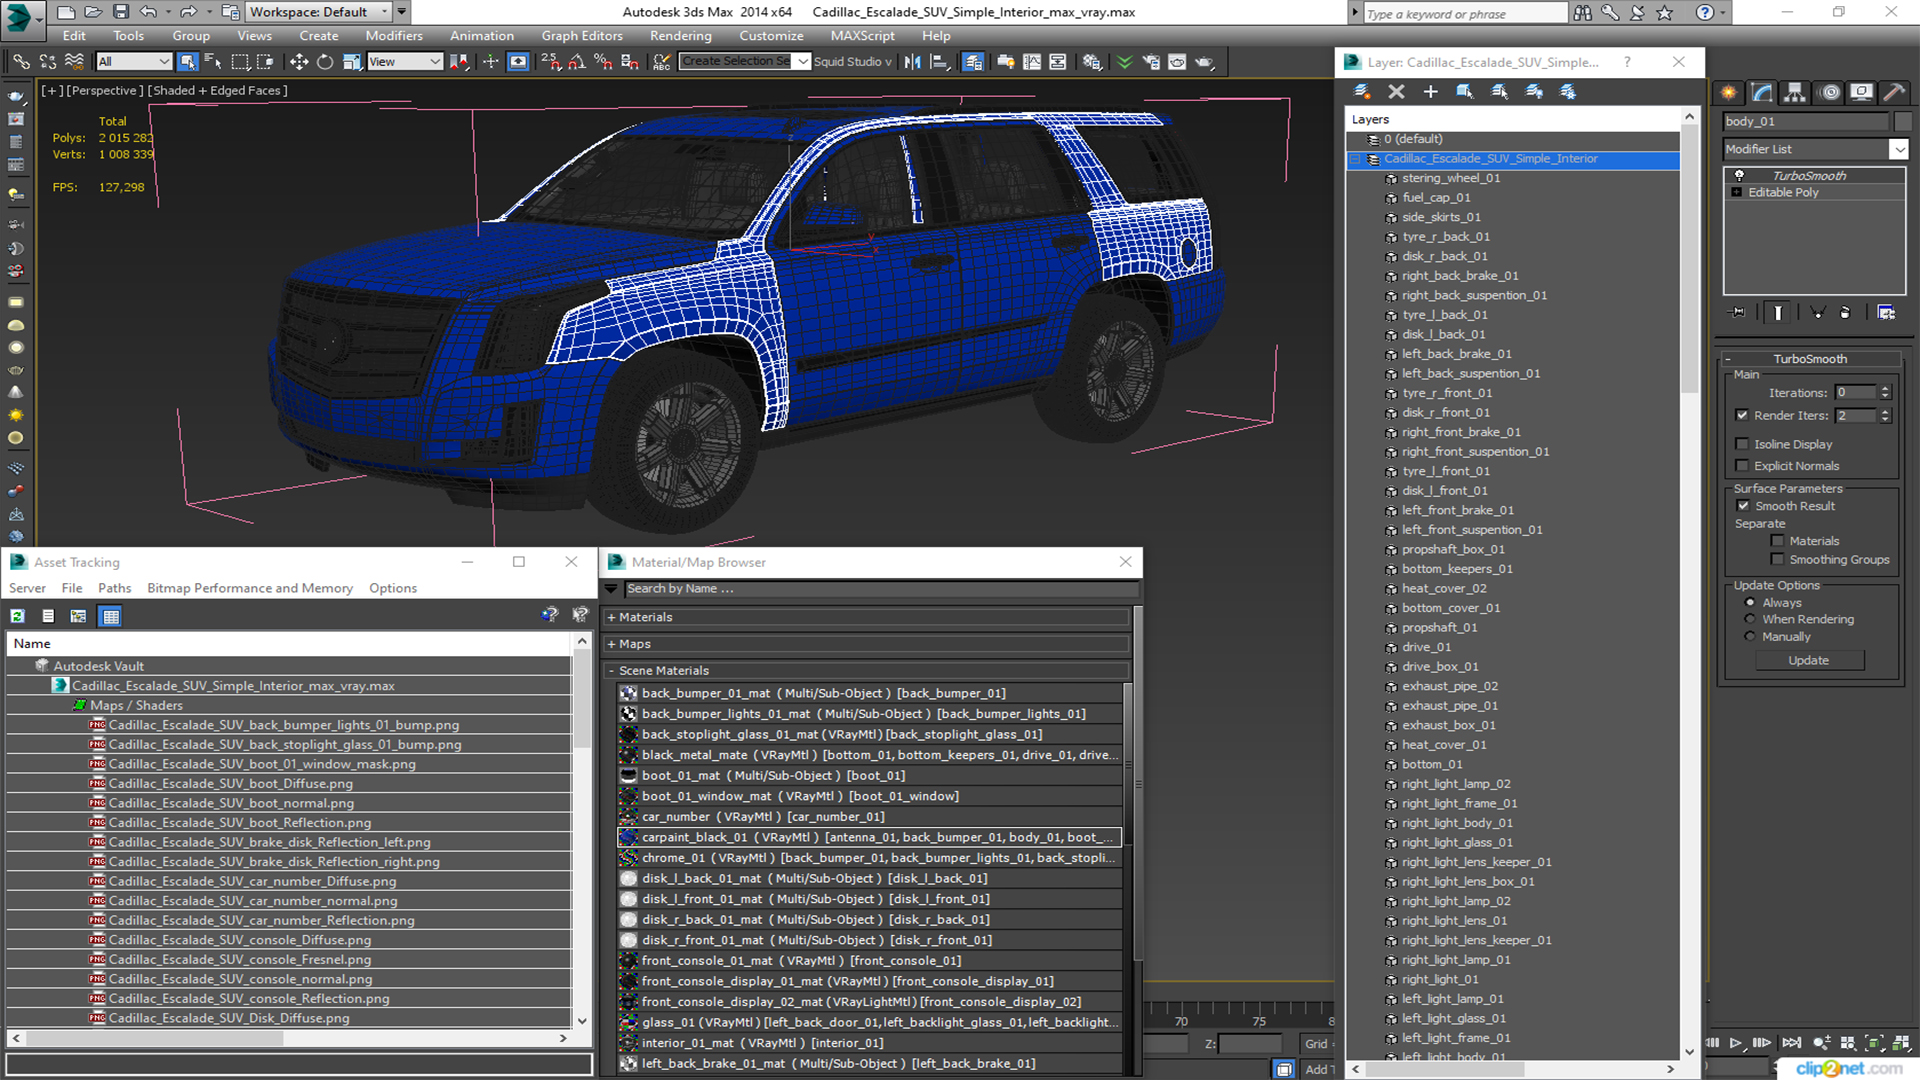Select Manually update option
Image resolution: width=1920 pixels, height=1080 pixels.
point(1750,637)
